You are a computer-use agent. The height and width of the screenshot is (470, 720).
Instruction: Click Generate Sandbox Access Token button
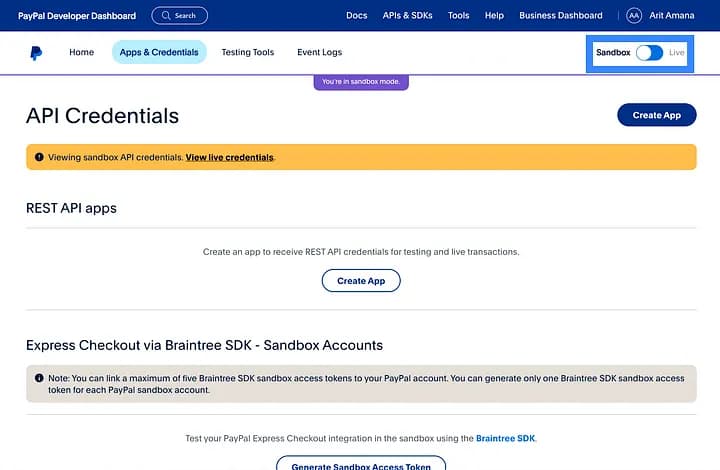[361, 465]
